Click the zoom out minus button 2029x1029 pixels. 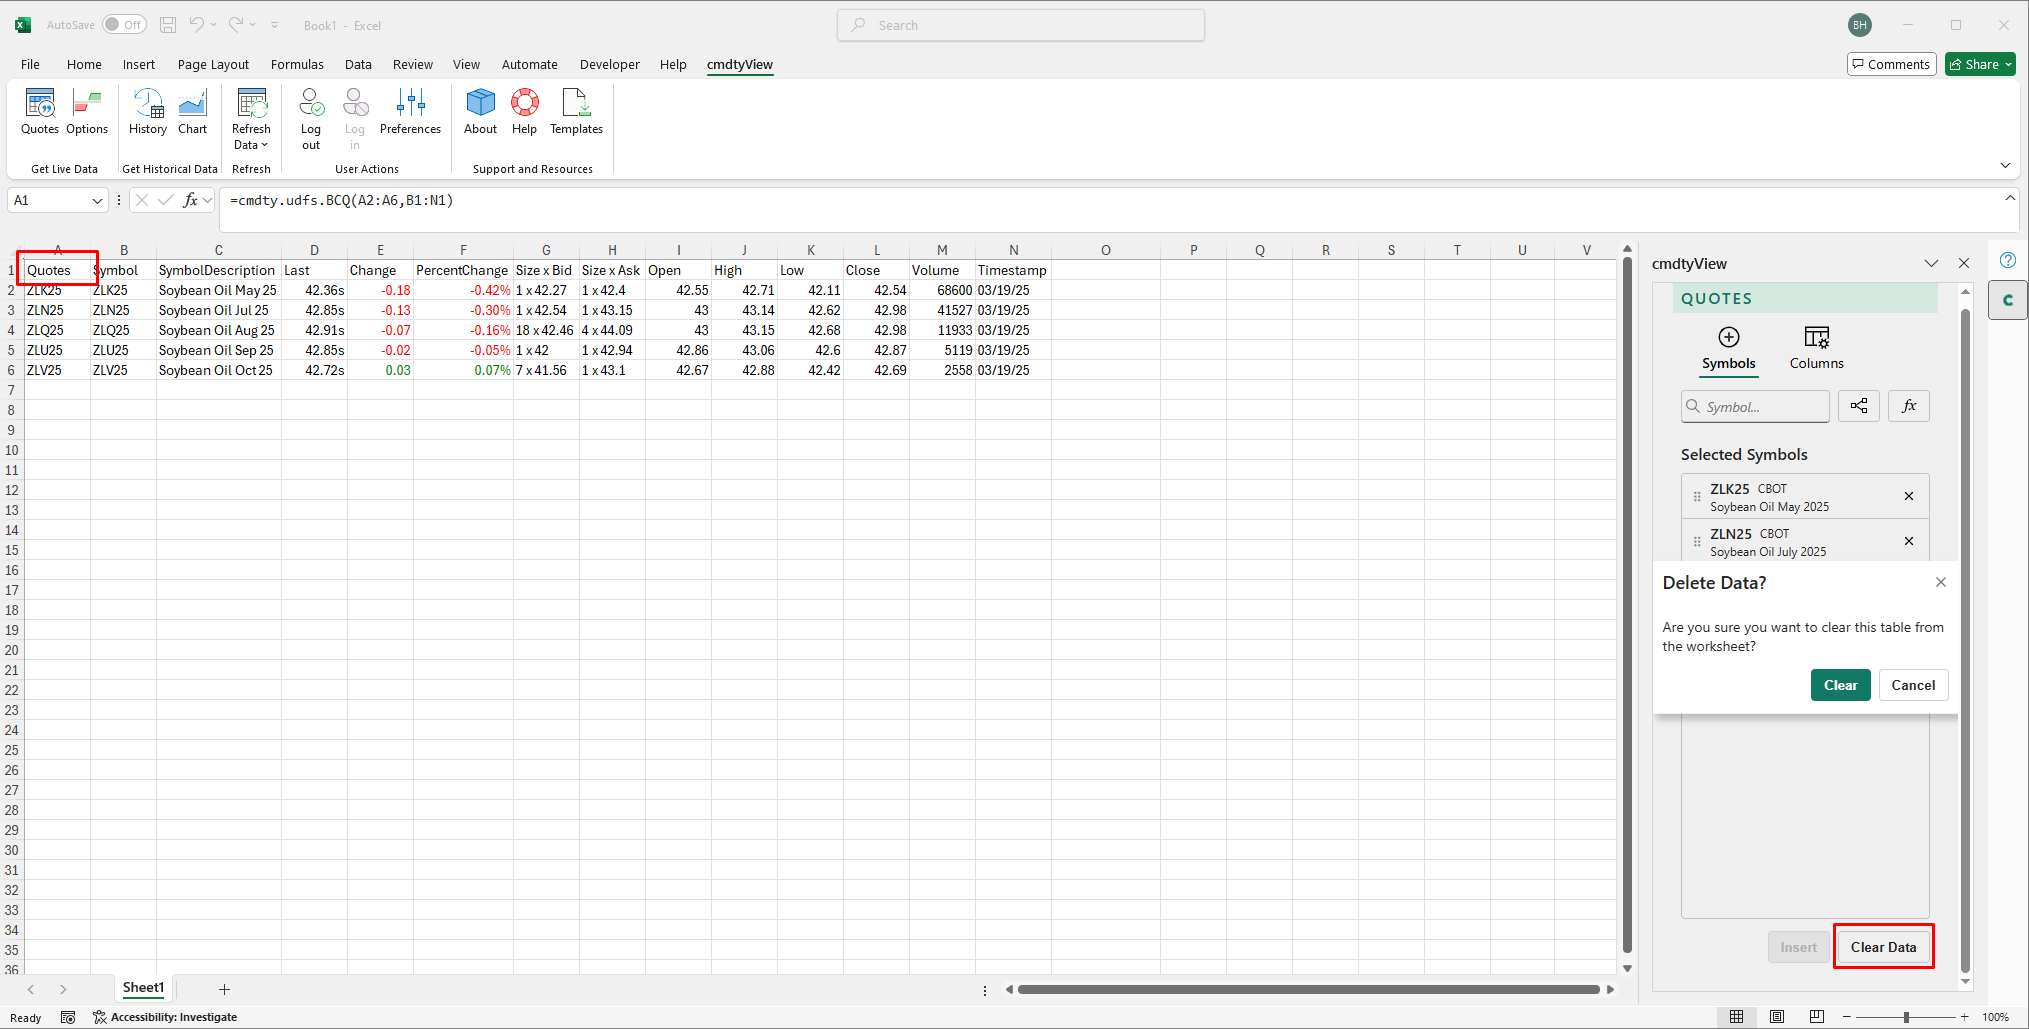[1847, 1017]
